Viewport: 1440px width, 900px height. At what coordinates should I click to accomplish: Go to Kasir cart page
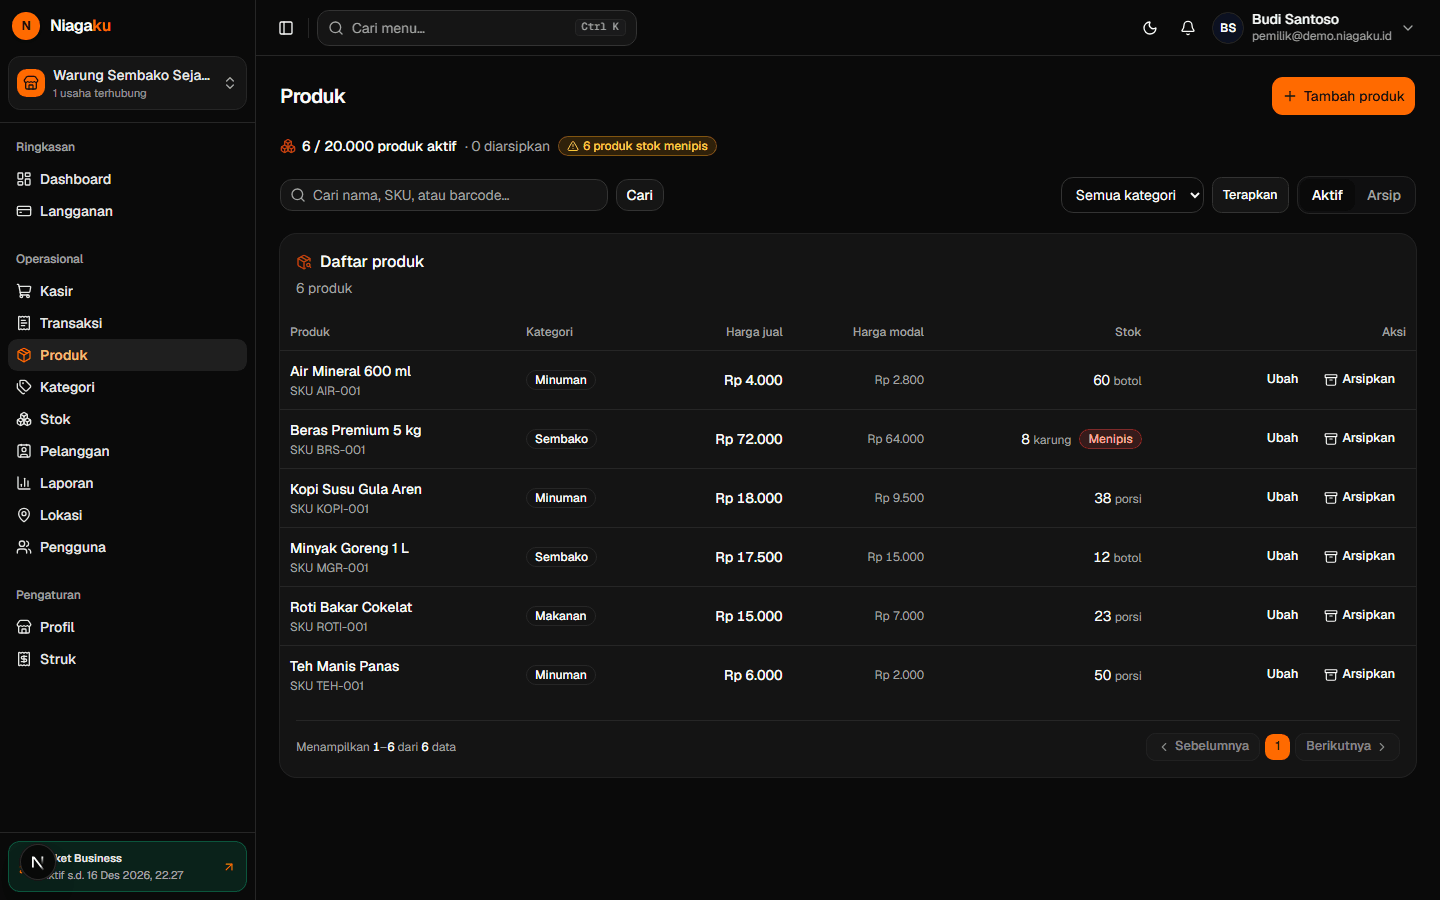[x=127, y=291]
